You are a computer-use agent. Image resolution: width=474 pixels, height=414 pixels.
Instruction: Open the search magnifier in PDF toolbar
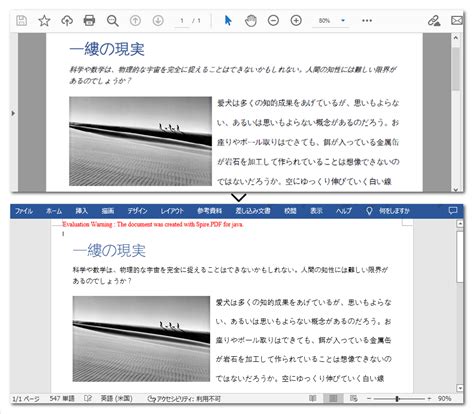(x=112, y=21)
